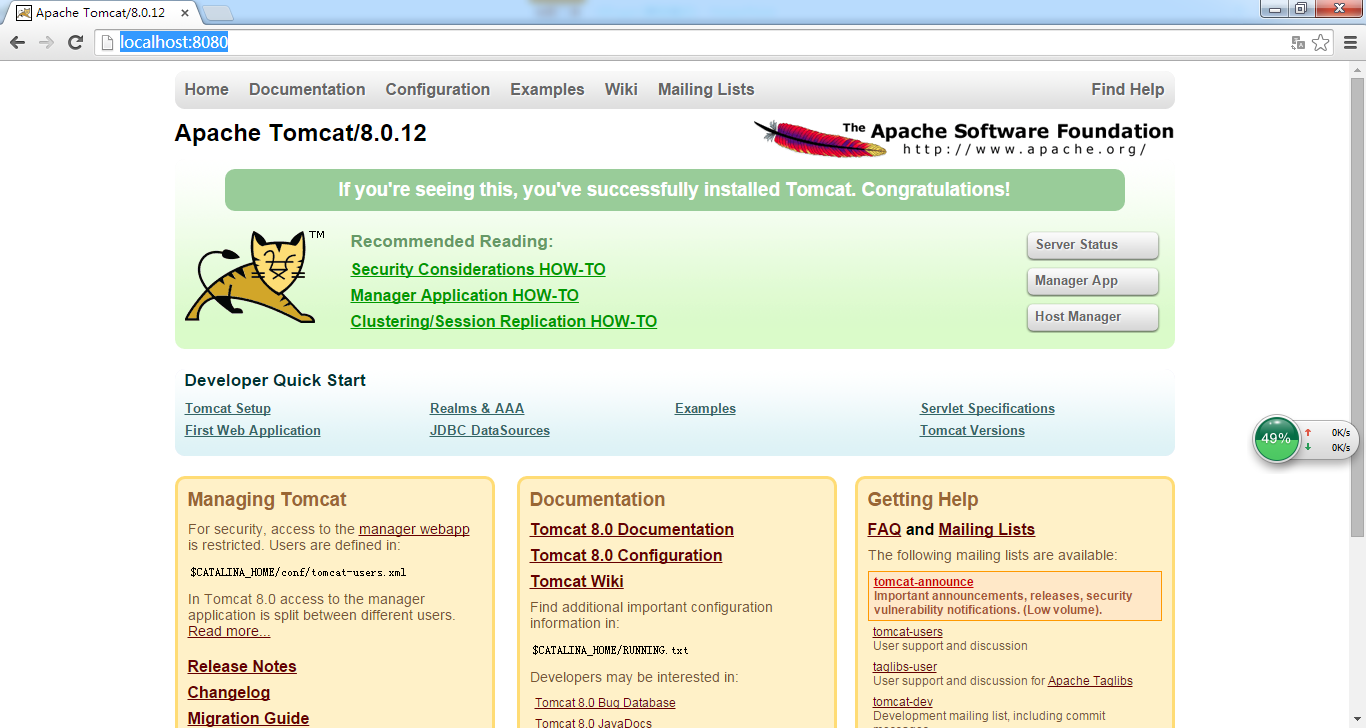Open Configuration in the top navigation
The image size is (1366, 728).
point(438,89)
